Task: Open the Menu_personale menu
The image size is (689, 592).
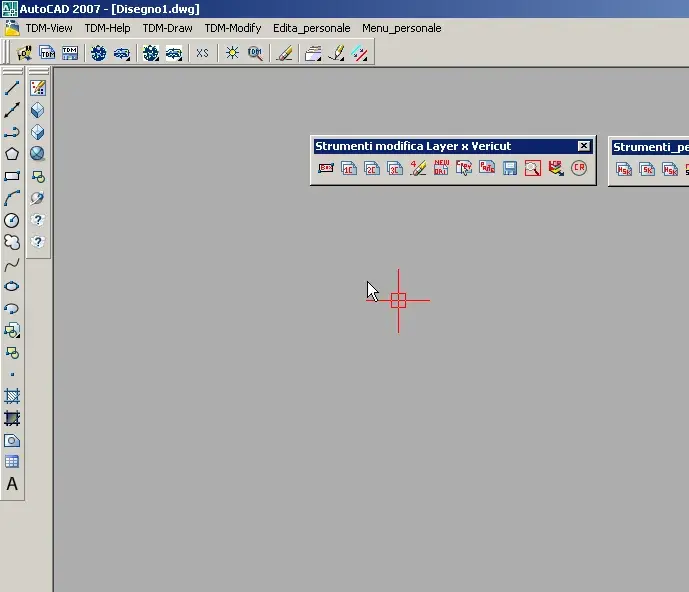Action: [x=402, y=28]
